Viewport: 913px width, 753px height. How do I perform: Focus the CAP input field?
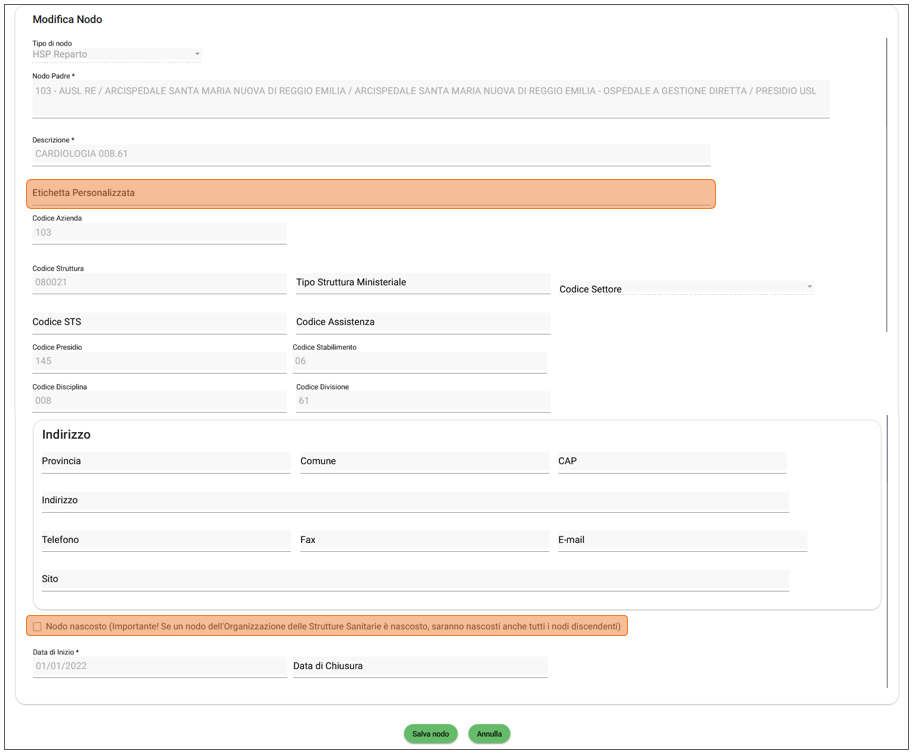(671, 462)
